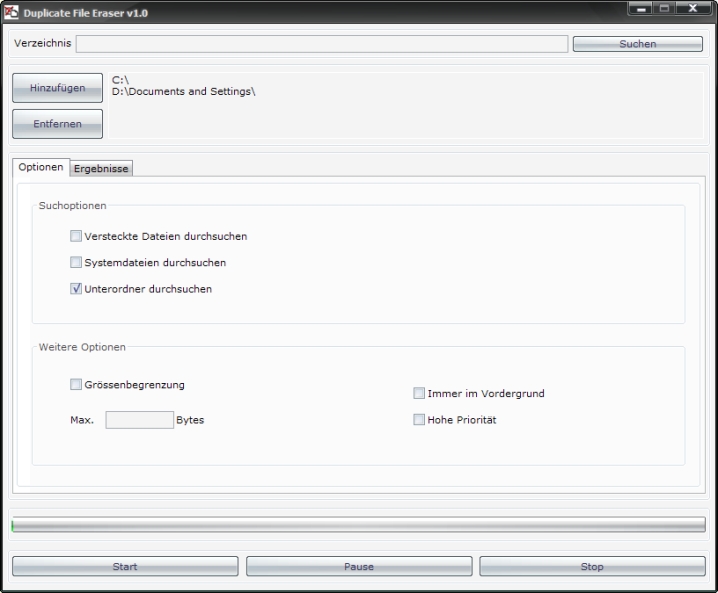Enable Immer im Vordergrund option
Screen dimensions: 718x593
pyautogui.click(x=419, y=394)
